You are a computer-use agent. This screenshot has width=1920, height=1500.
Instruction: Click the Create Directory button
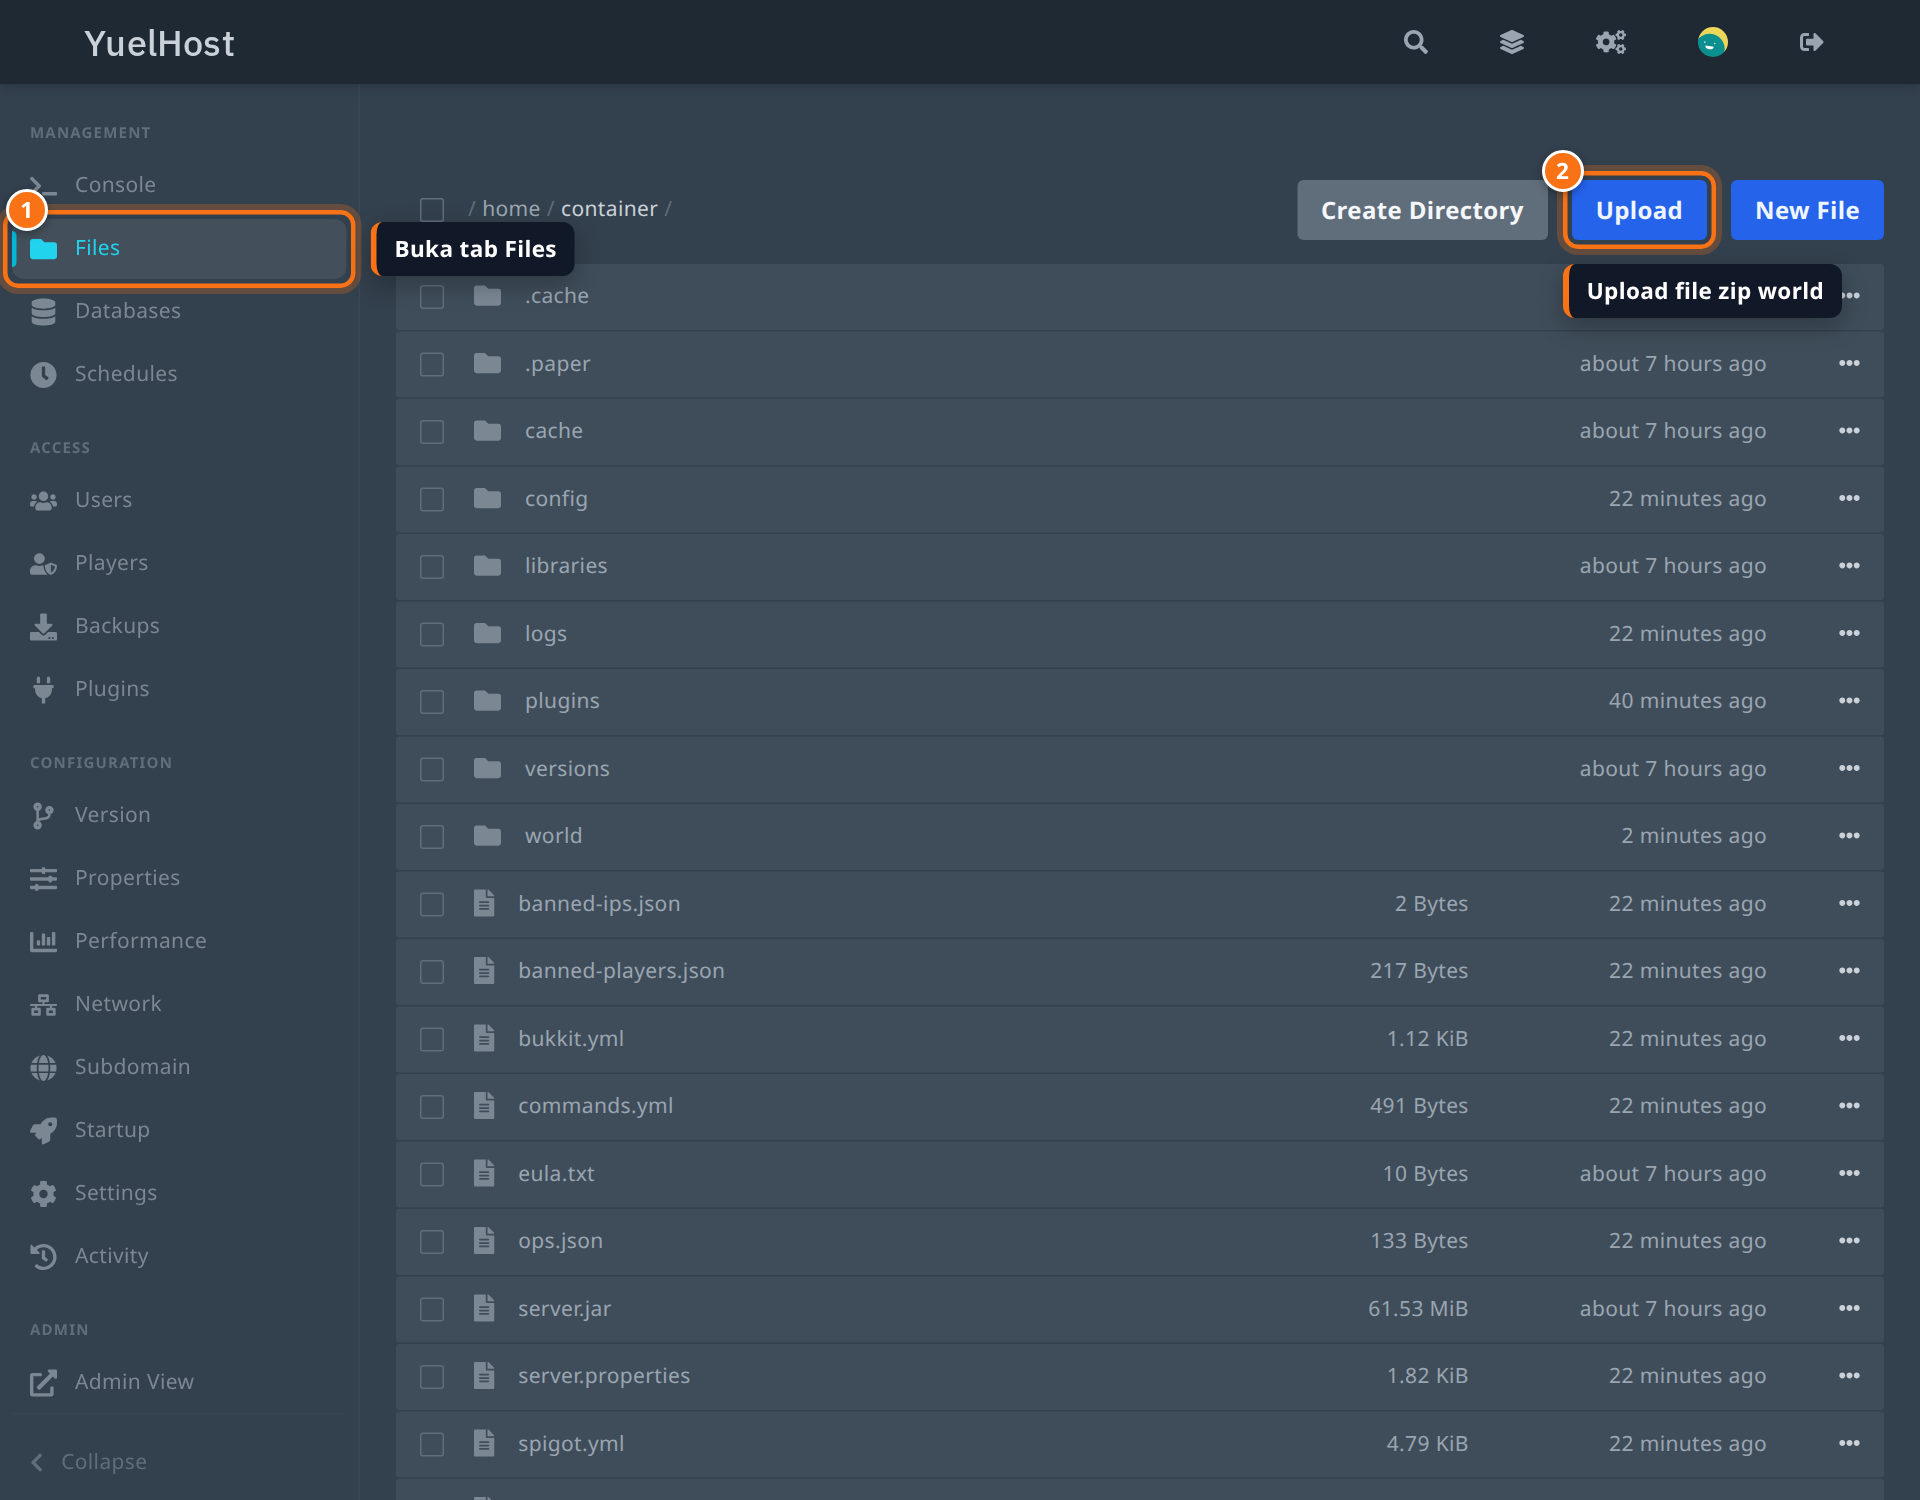(x=1422, y=210)
